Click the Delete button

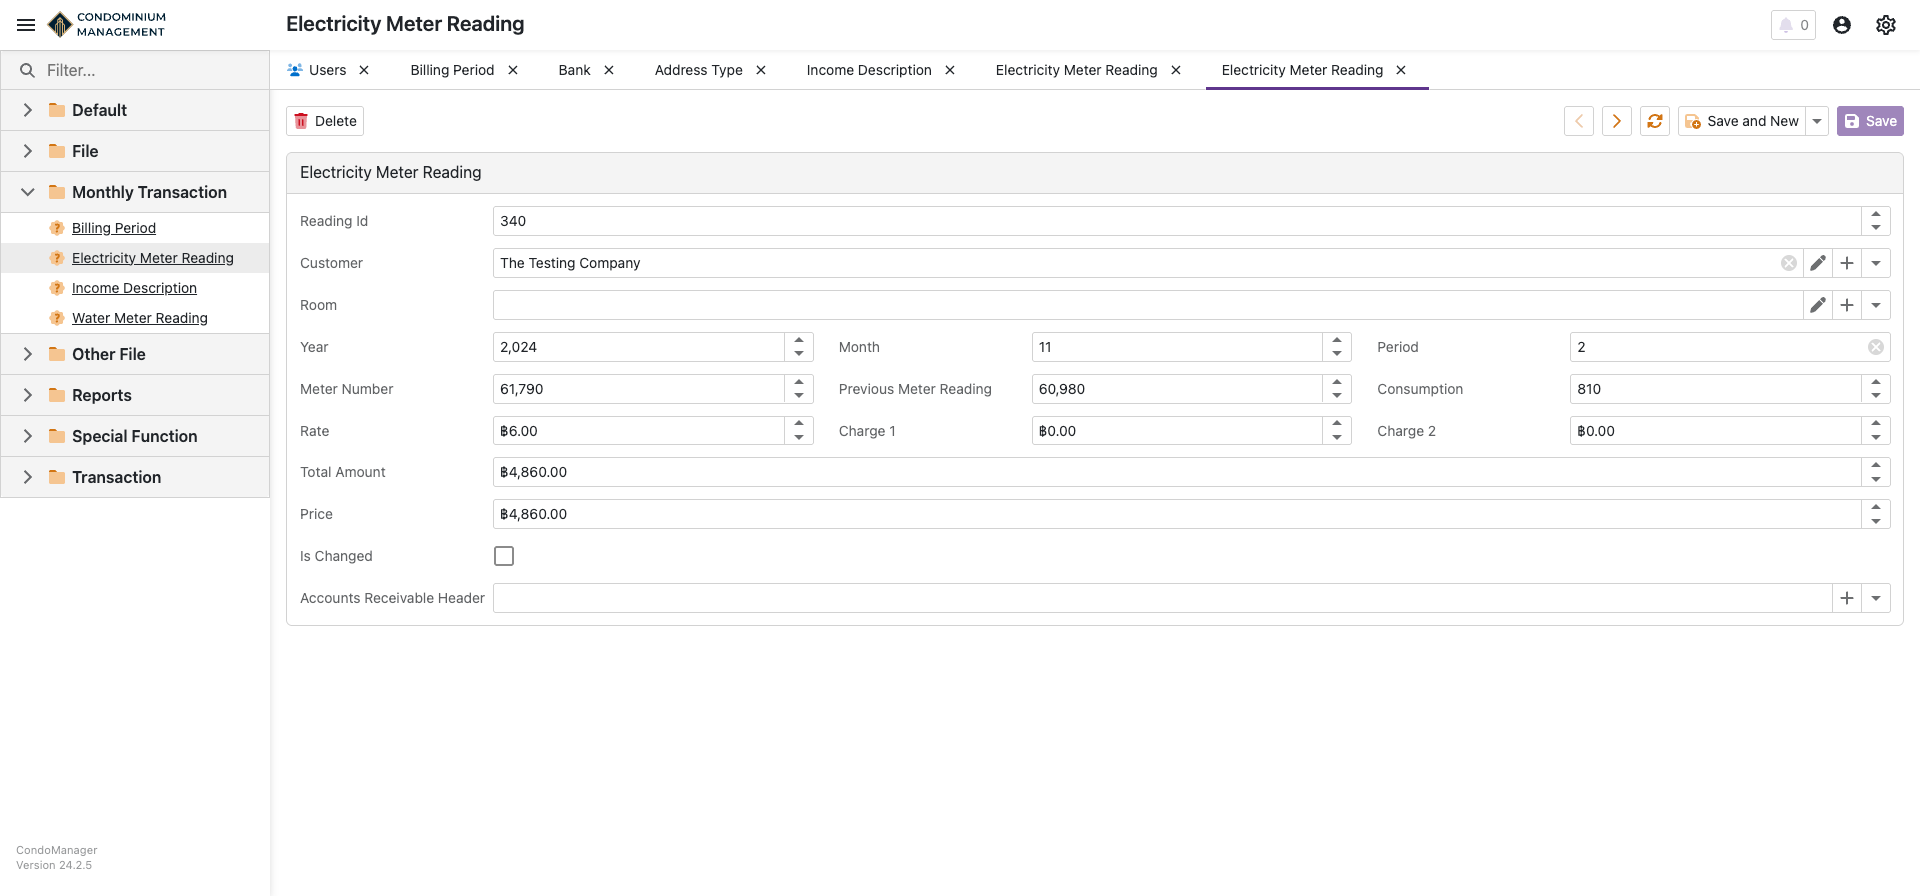(x=325, y=121)
